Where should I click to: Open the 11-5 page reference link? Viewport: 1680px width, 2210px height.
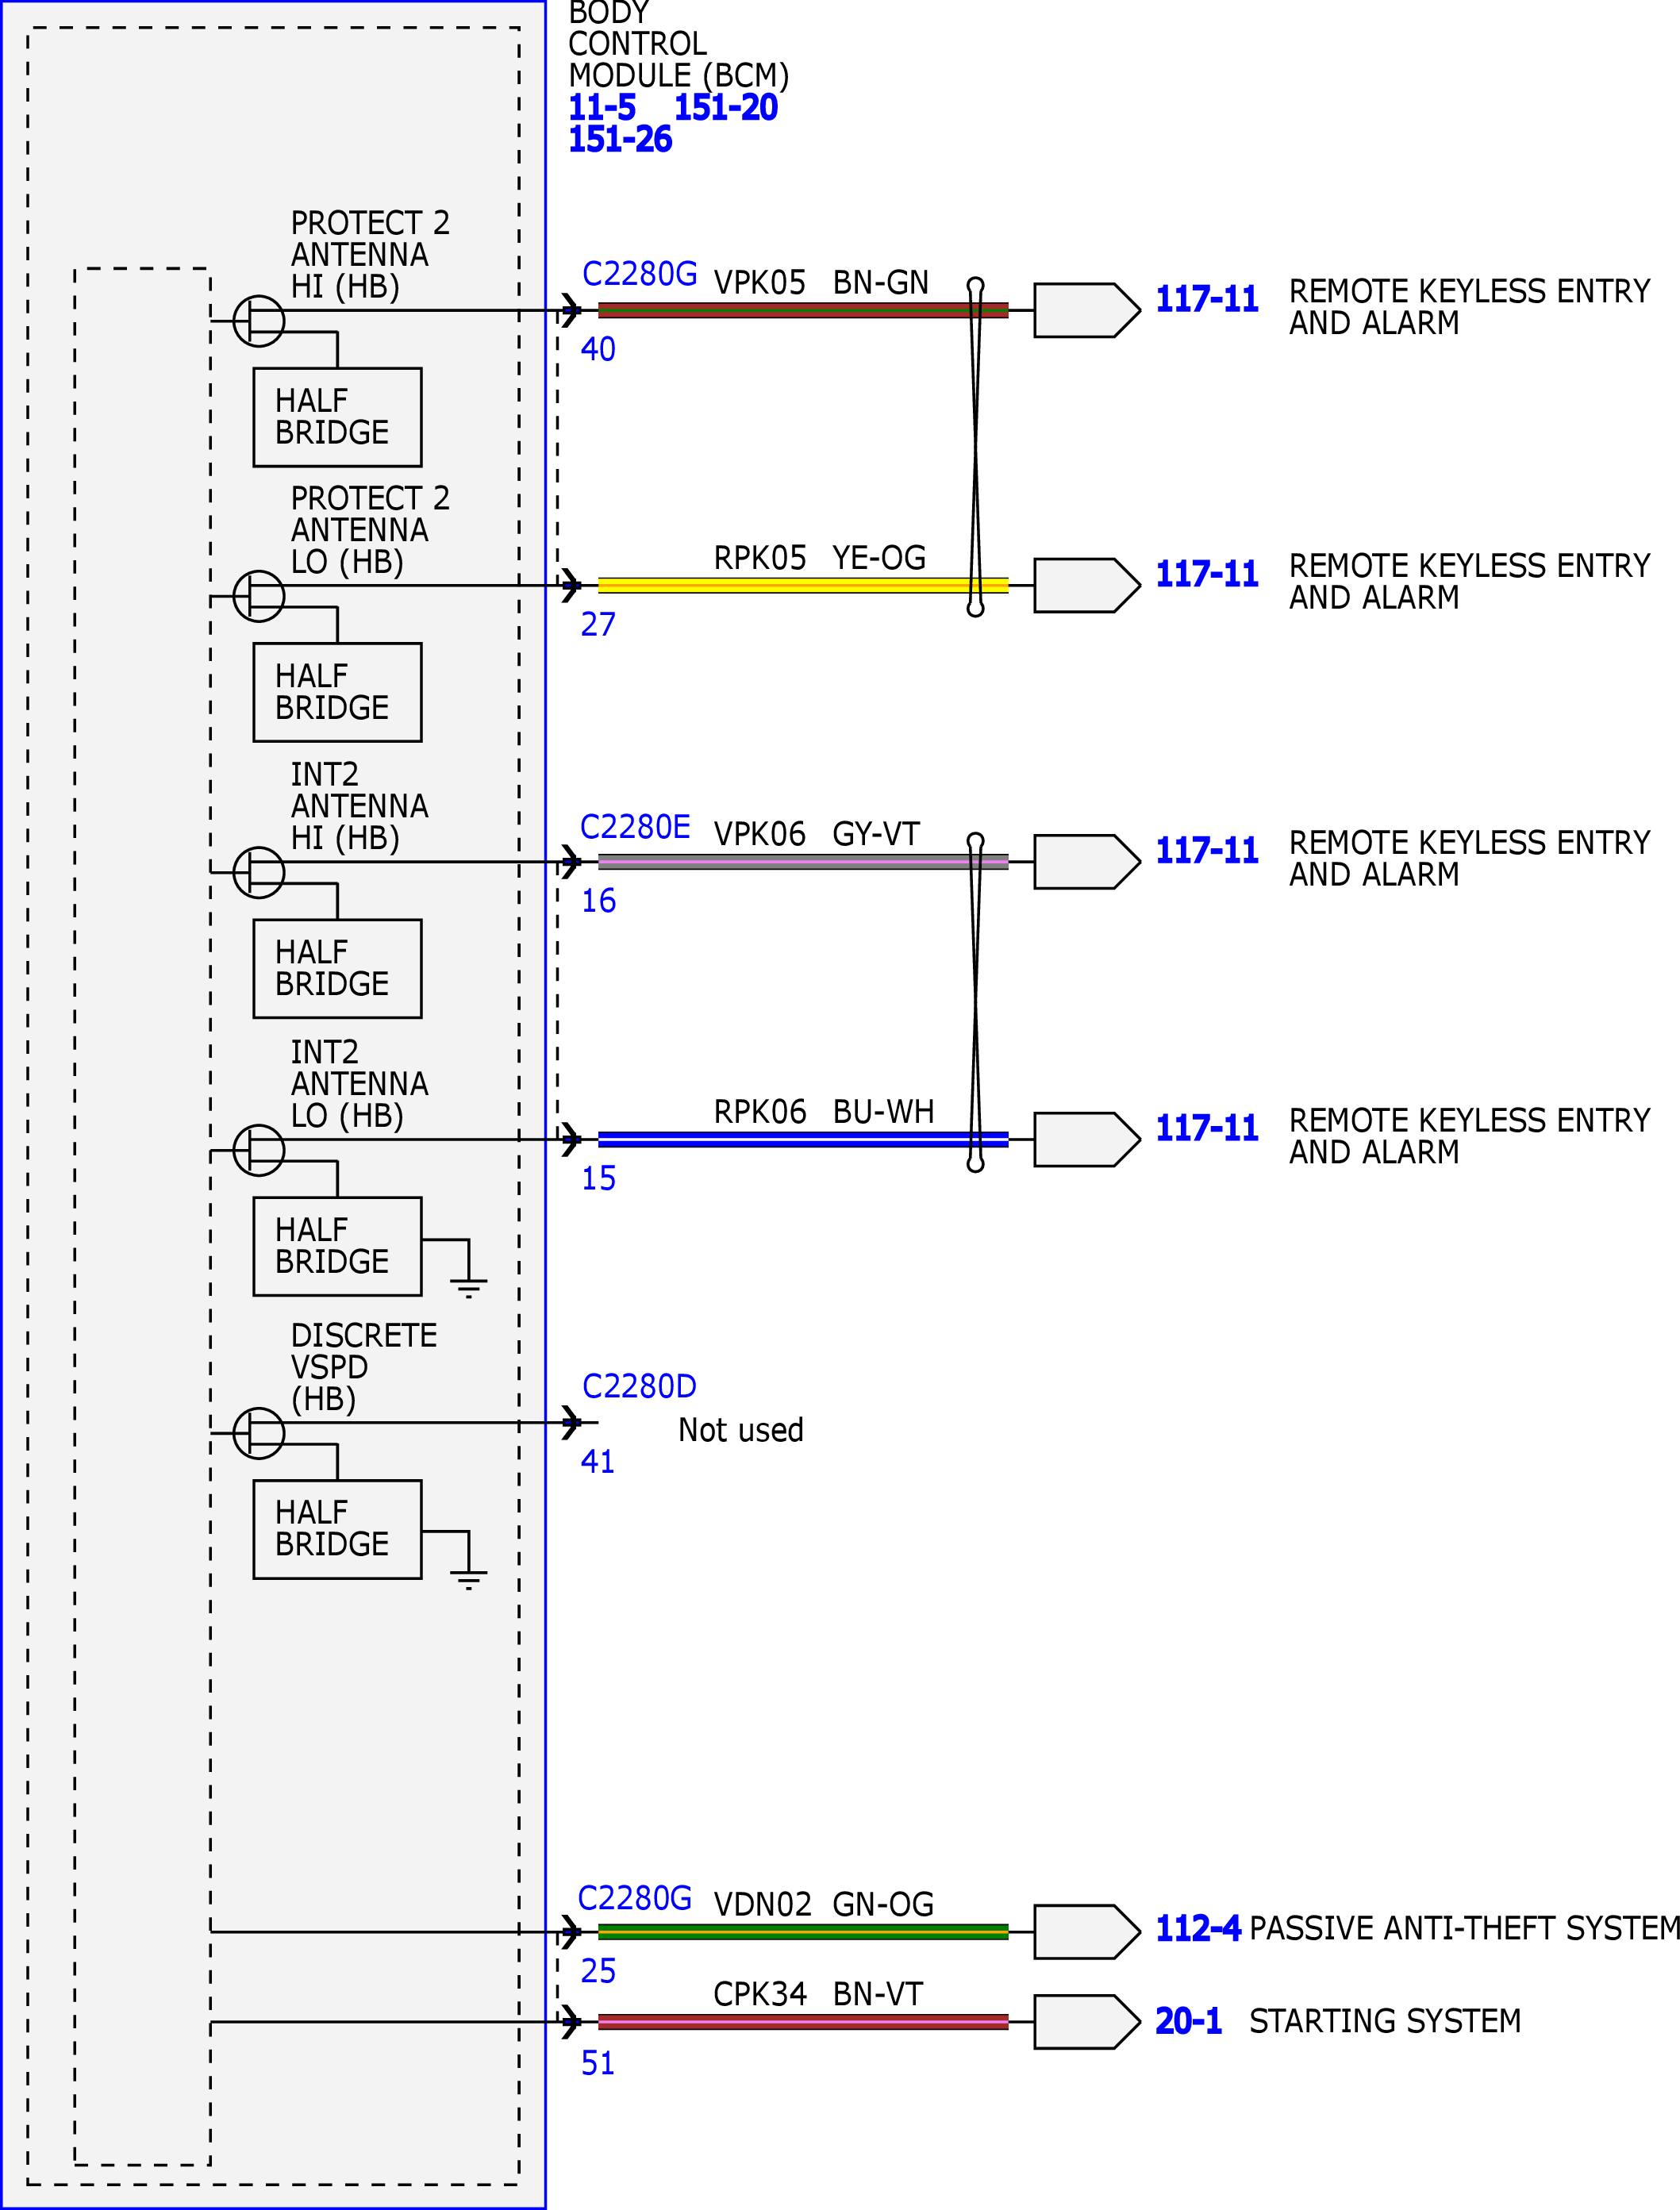click(x=602, y=107)
